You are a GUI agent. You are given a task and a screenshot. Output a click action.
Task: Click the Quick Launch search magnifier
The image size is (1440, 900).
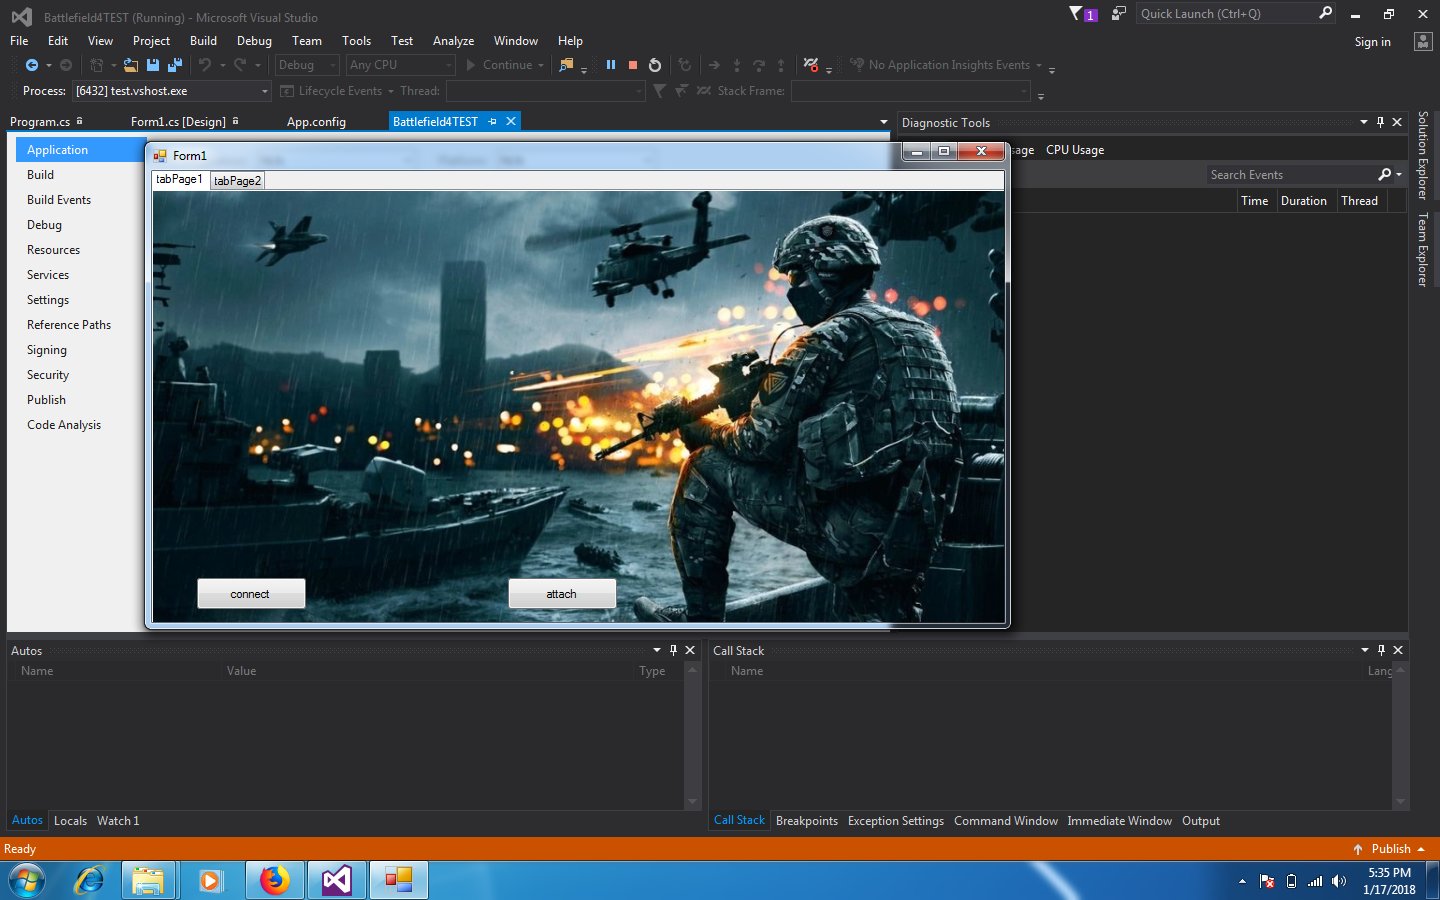1326,13
